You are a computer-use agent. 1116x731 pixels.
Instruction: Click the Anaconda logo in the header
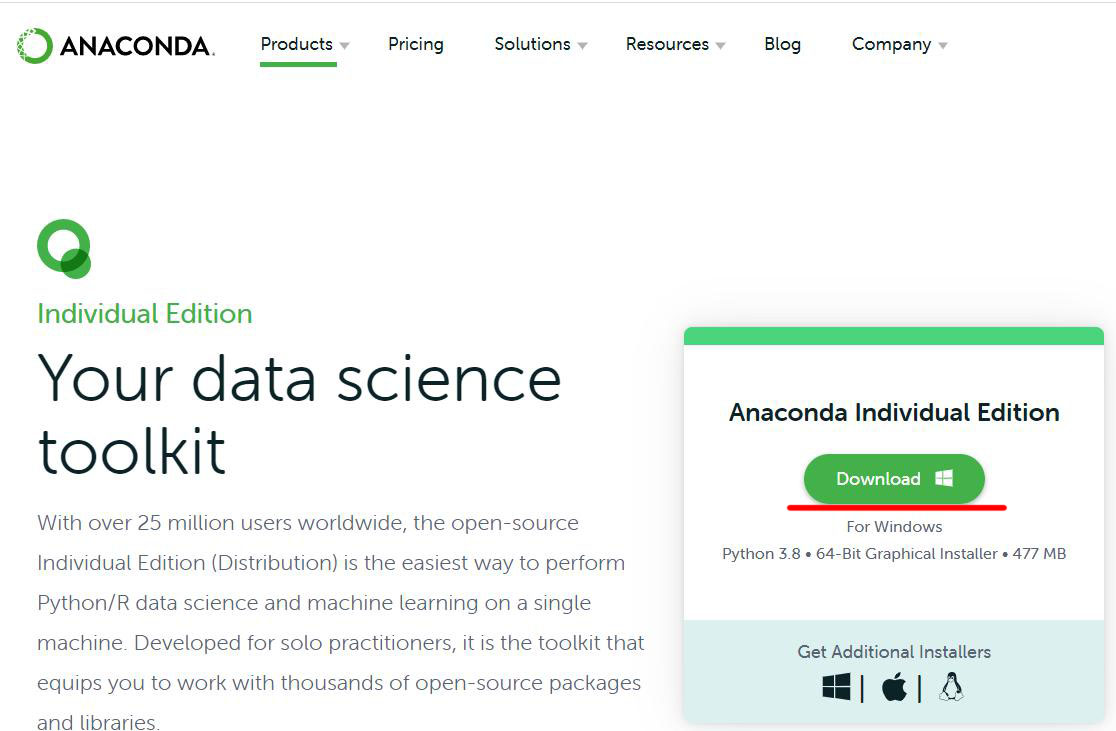click(x=115, y=45)
